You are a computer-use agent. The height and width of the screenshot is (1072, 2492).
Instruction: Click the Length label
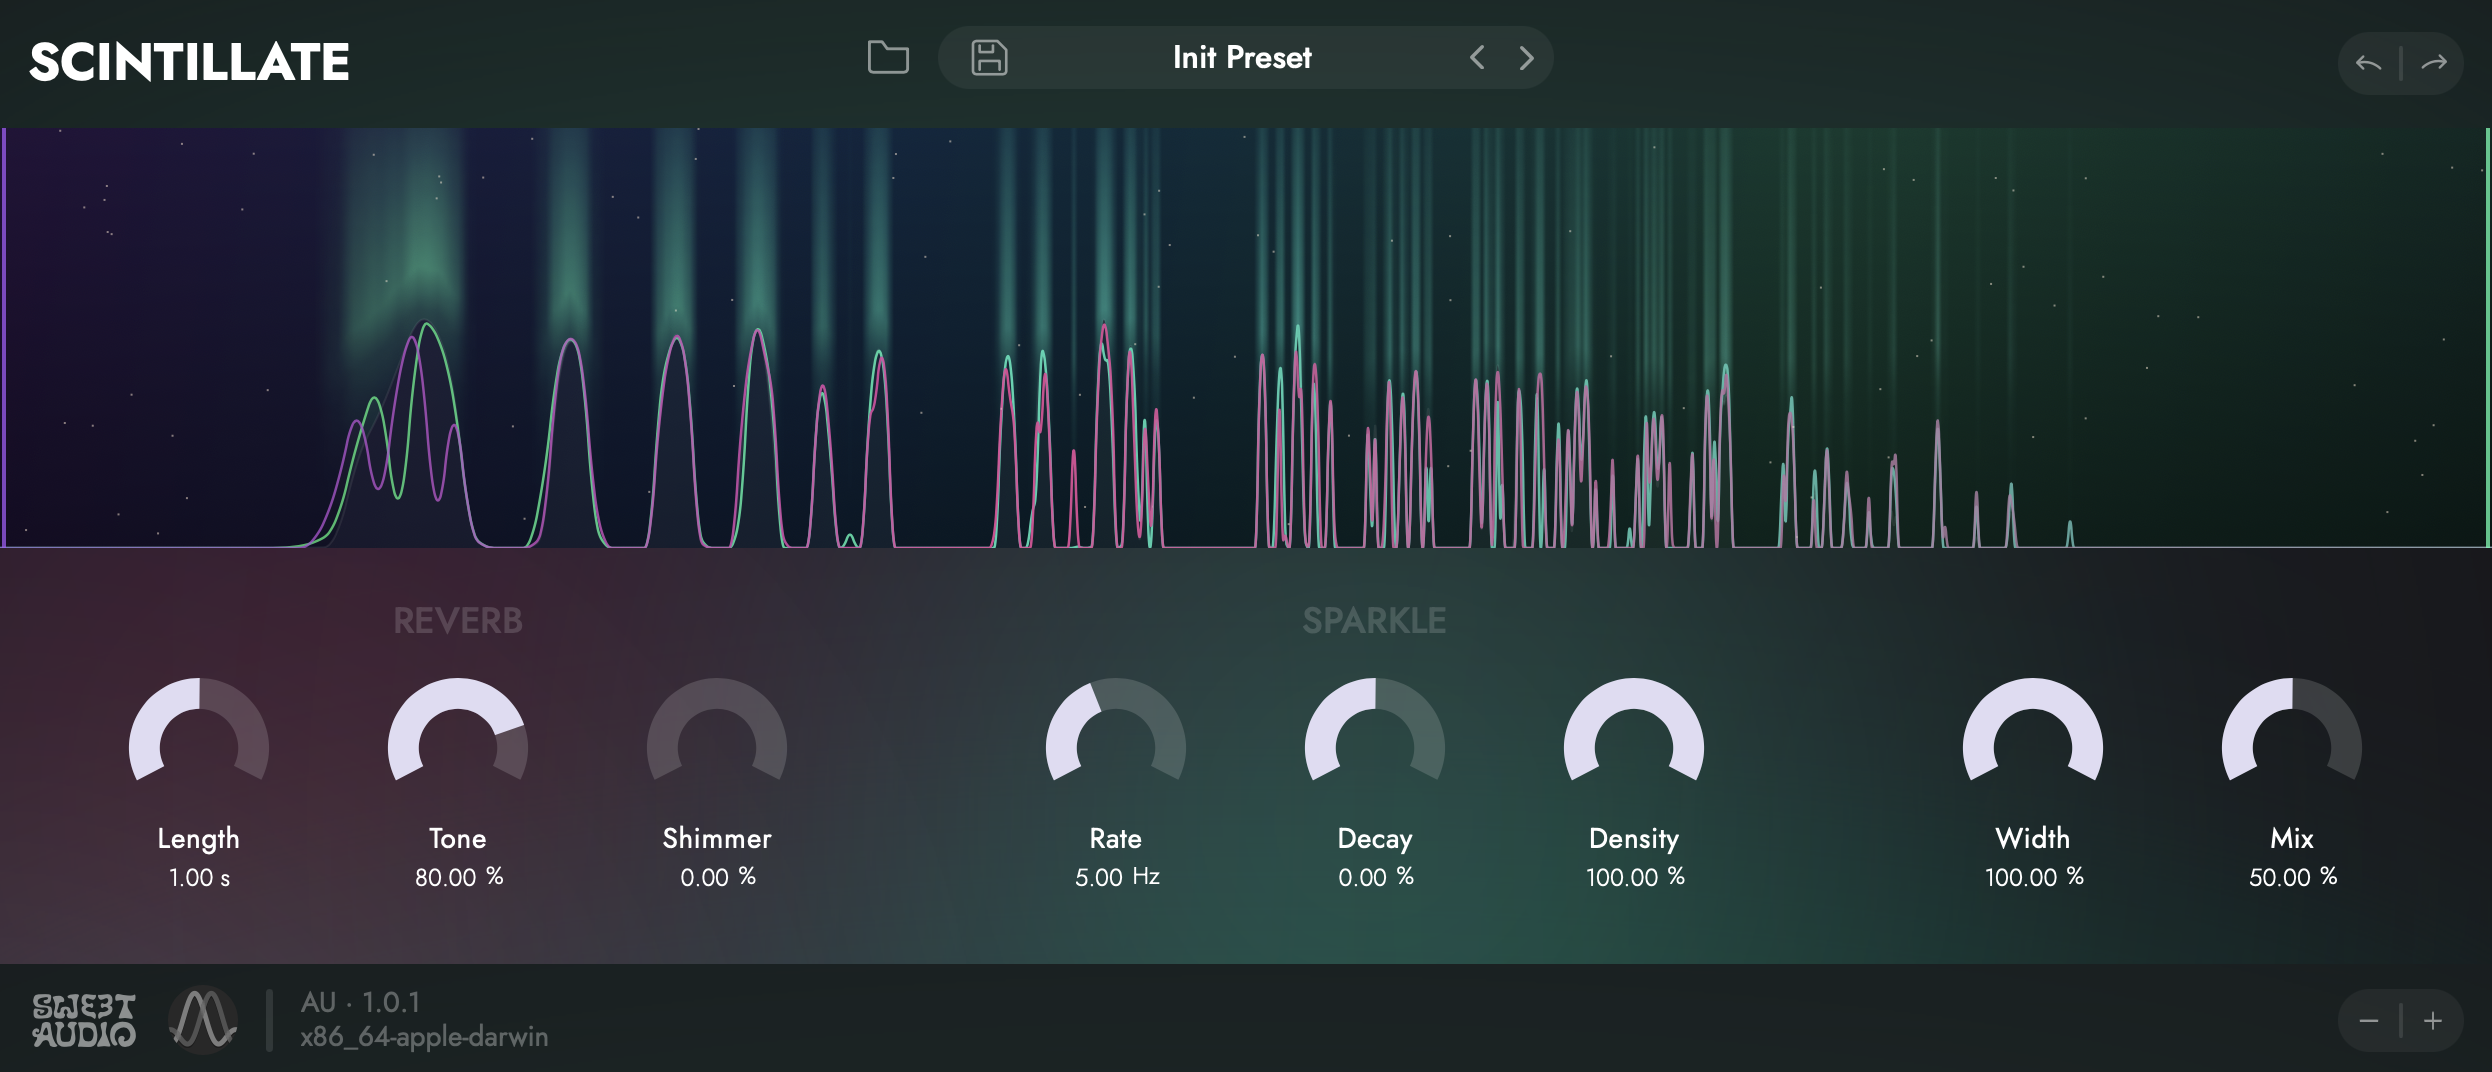click(x=198, y=839)
